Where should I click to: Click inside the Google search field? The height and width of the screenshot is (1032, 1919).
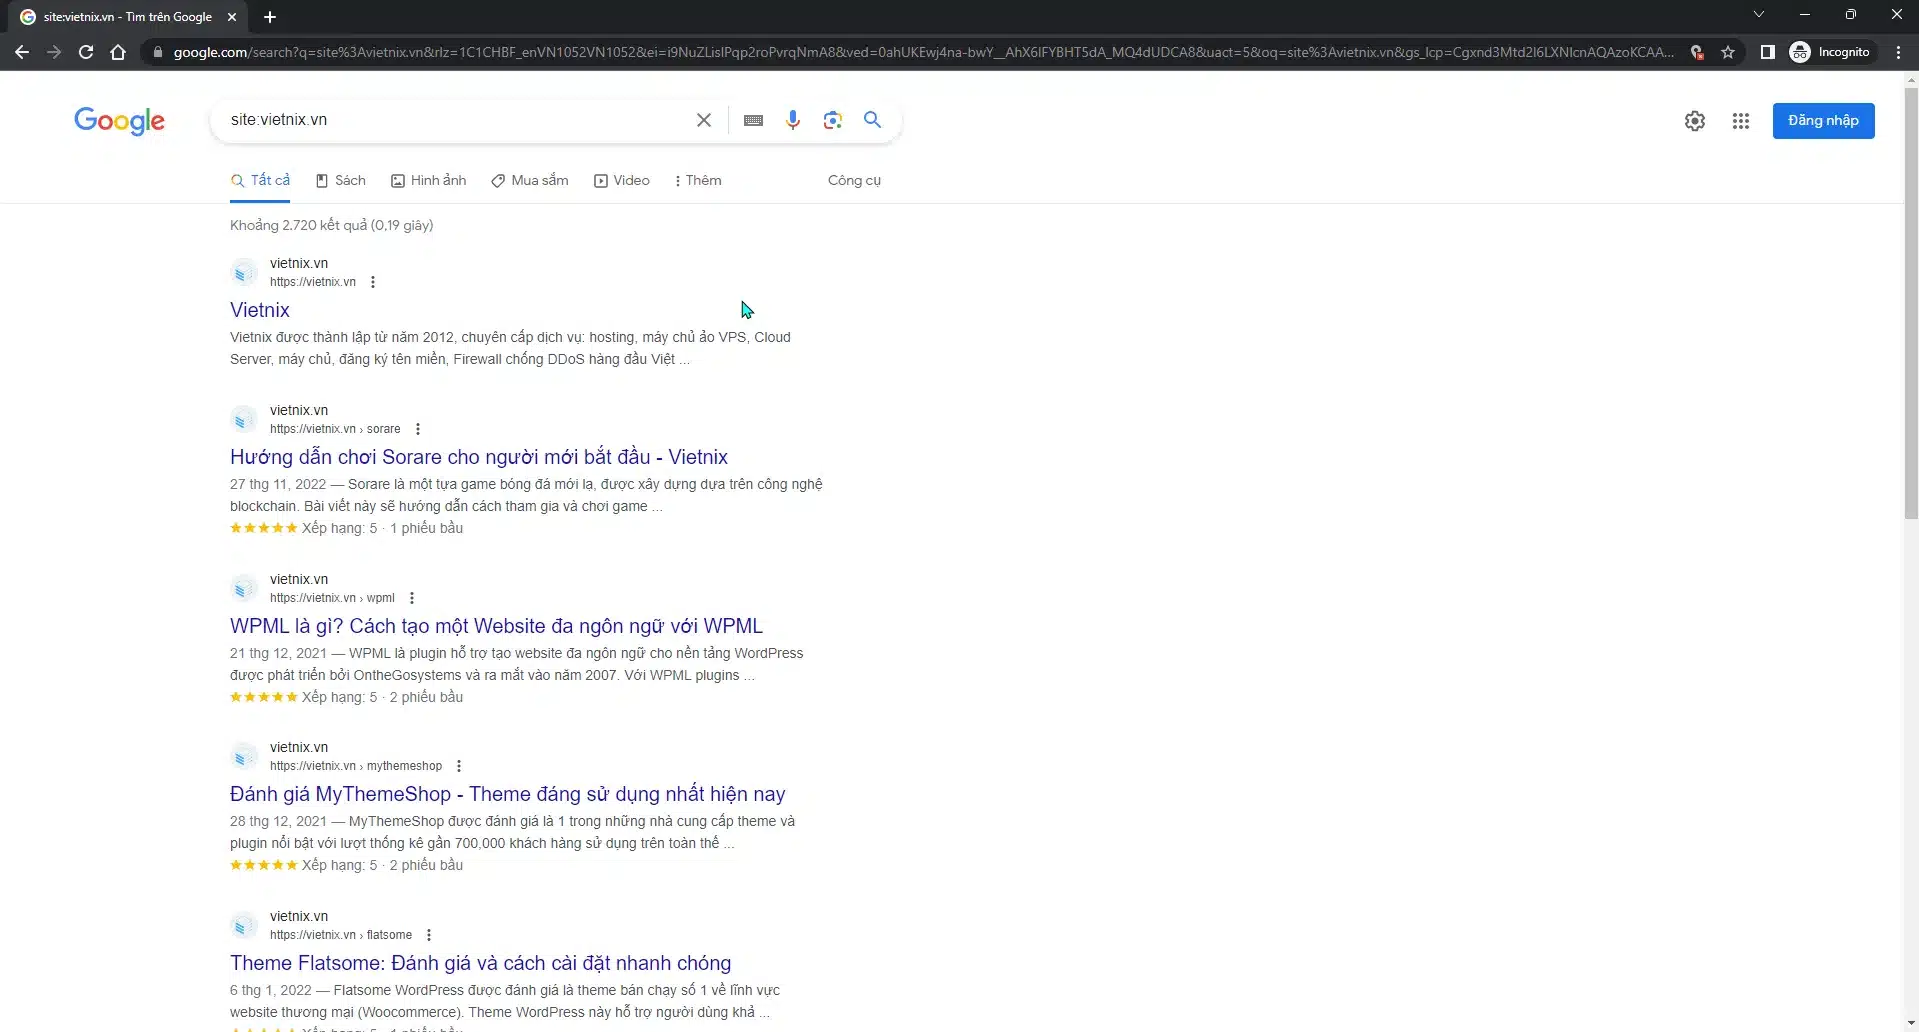click(x=450, y=120)
